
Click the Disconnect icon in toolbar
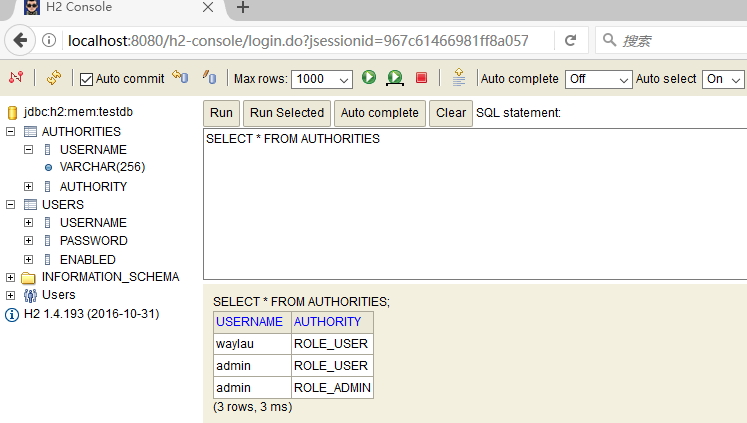coord(16,78)
